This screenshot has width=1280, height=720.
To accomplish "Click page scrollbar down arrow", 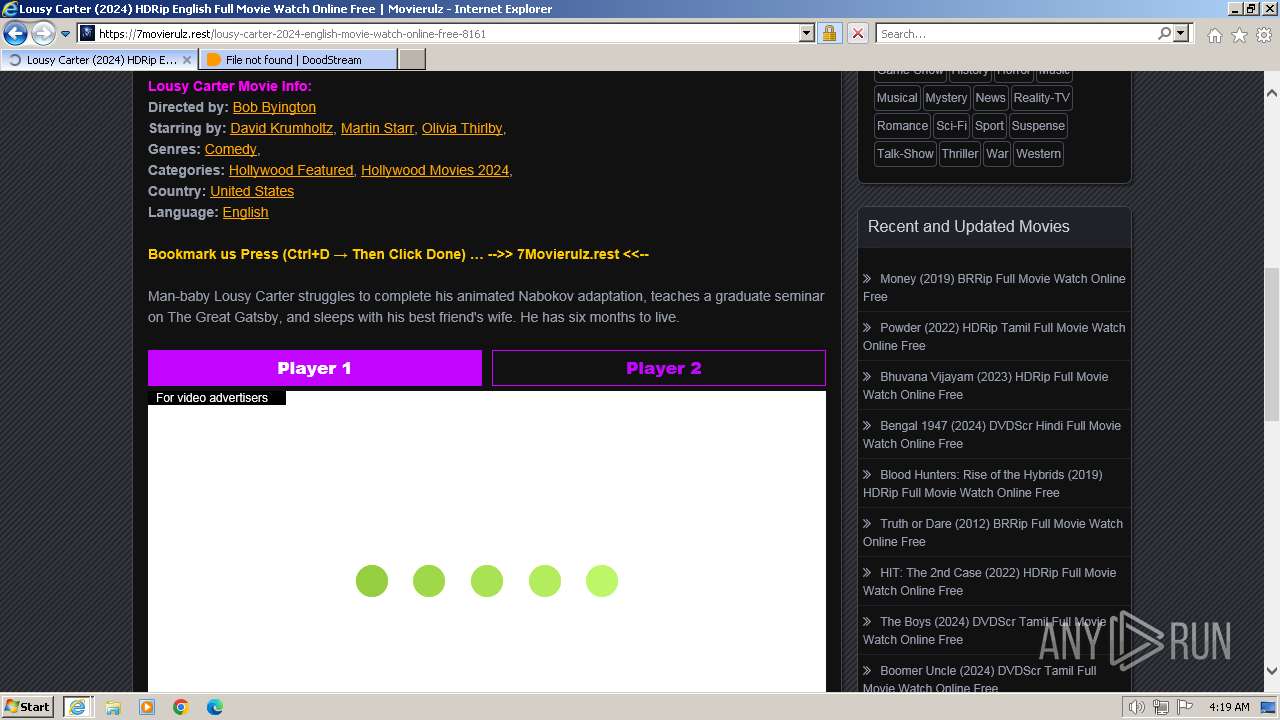I will [x=1272, y=671].
